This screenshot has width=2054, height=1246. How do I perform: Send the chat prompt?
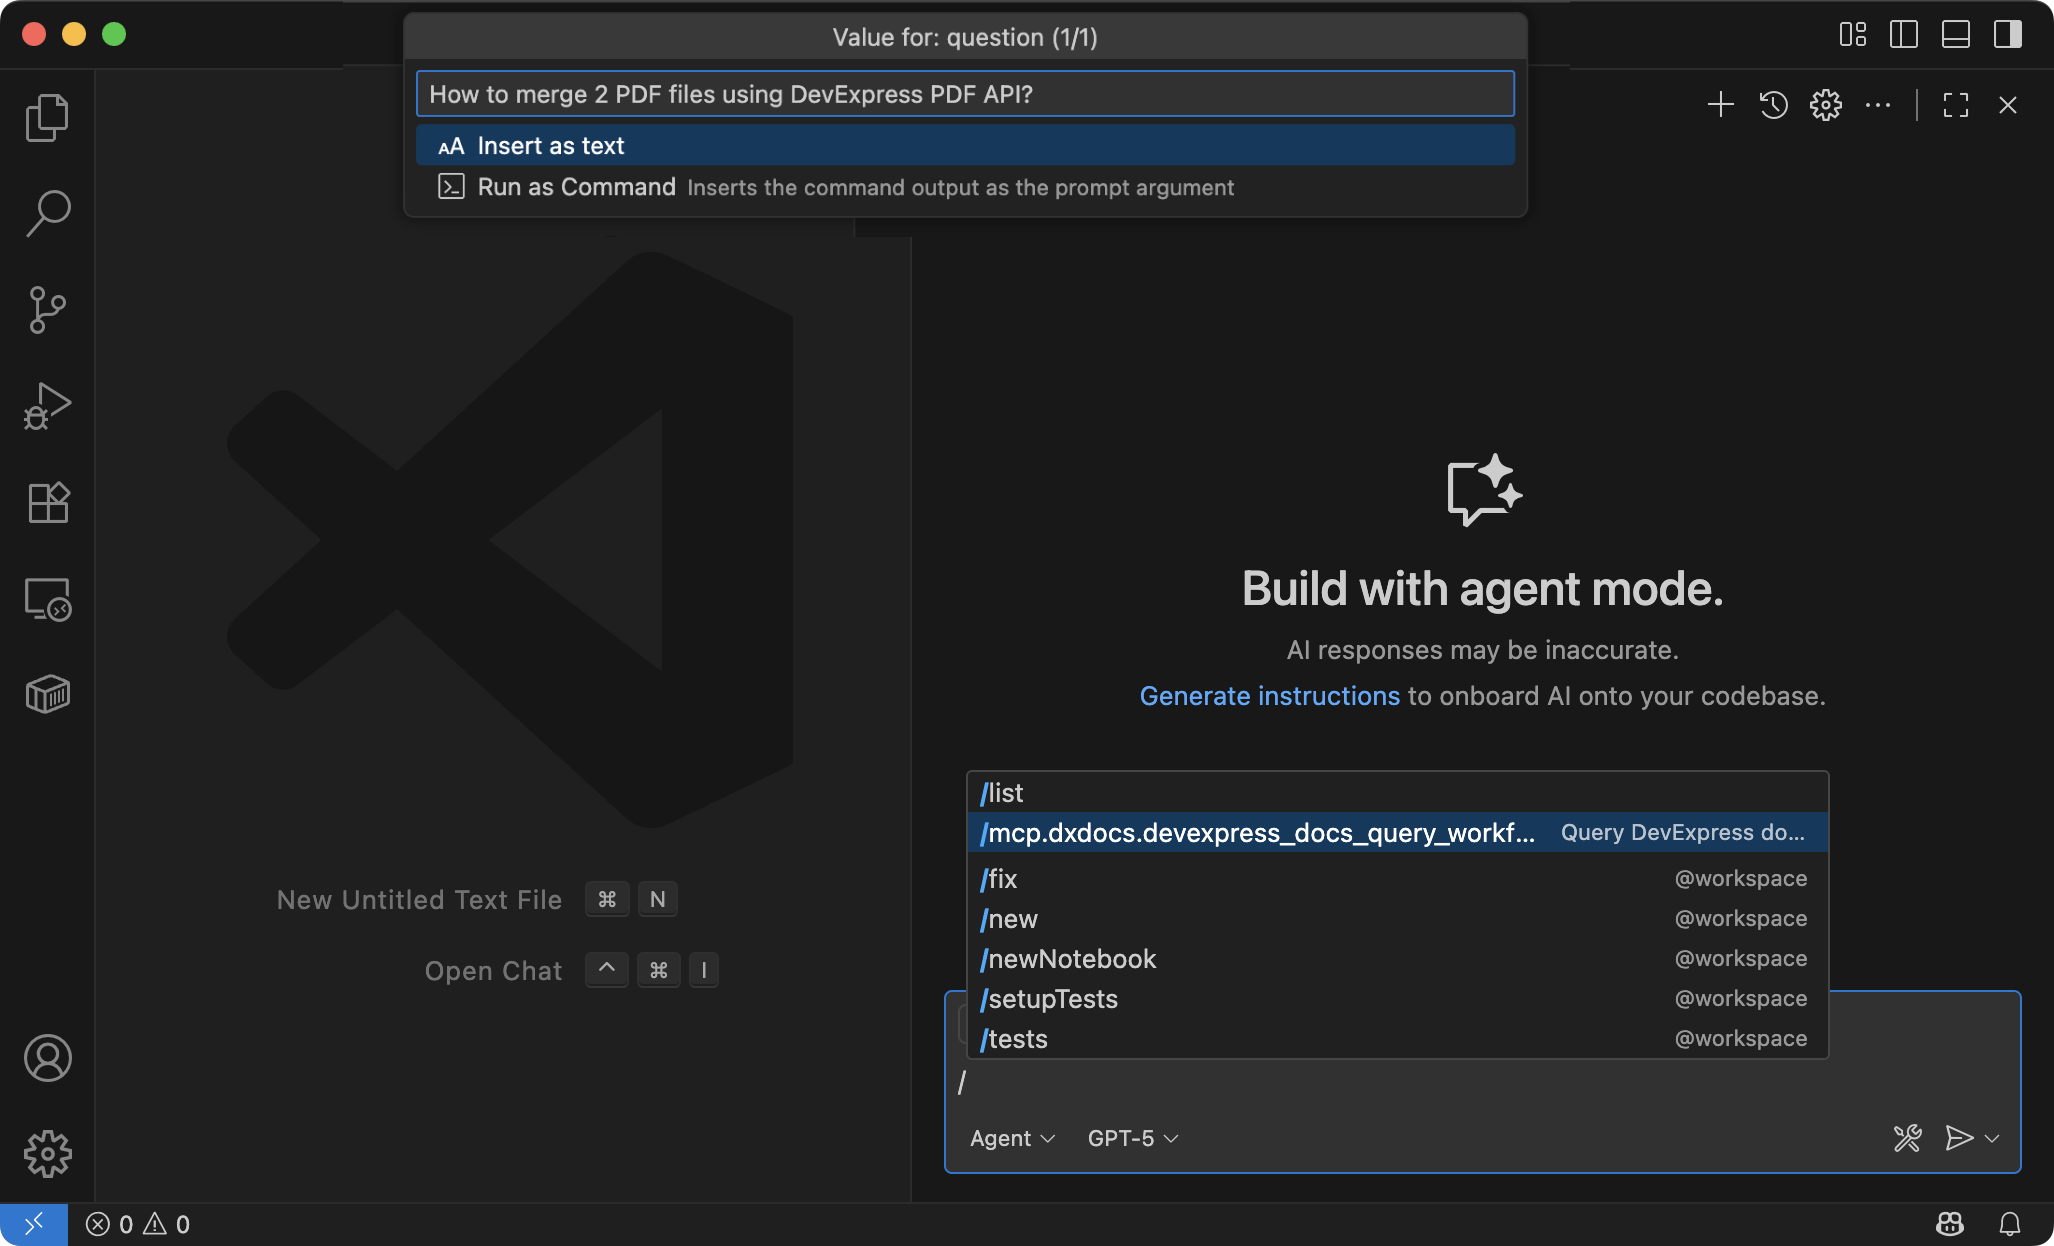1959,1138
